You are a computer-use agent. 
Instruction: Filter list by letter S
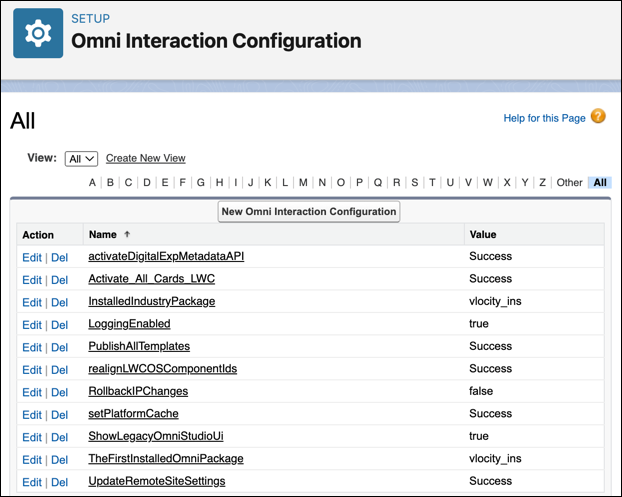[414, 183]
